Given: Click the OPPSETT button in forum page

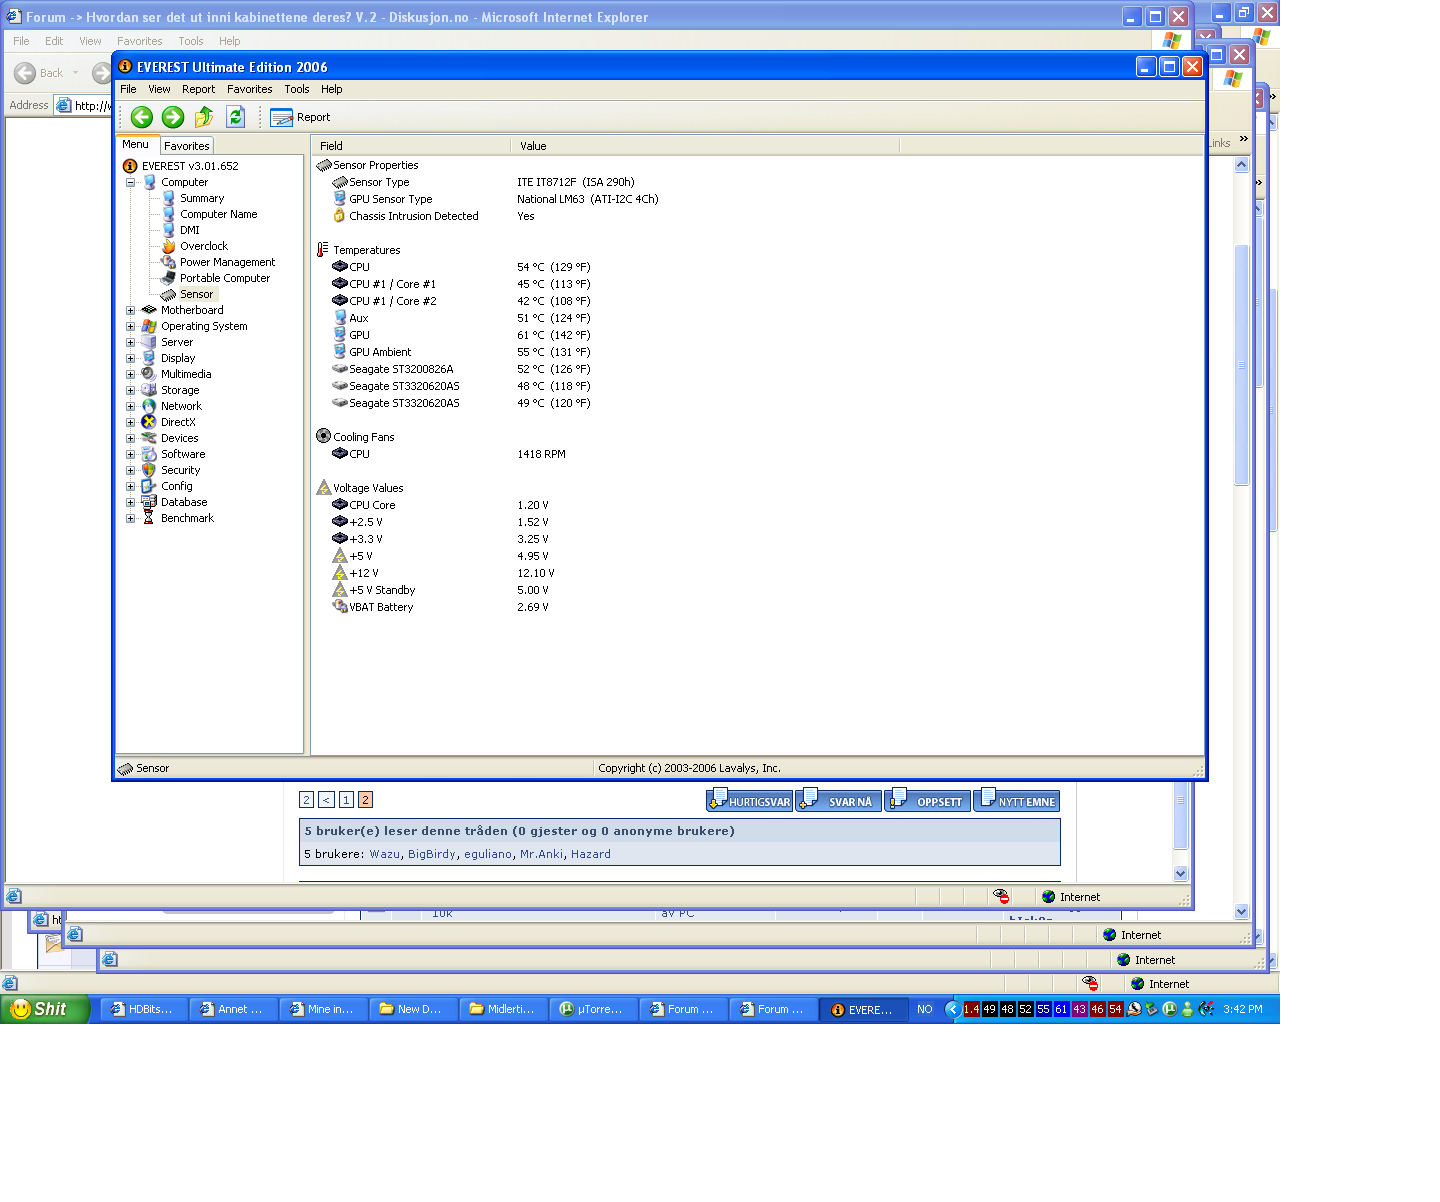Looking at the screenshot, I should coord(928,800).
